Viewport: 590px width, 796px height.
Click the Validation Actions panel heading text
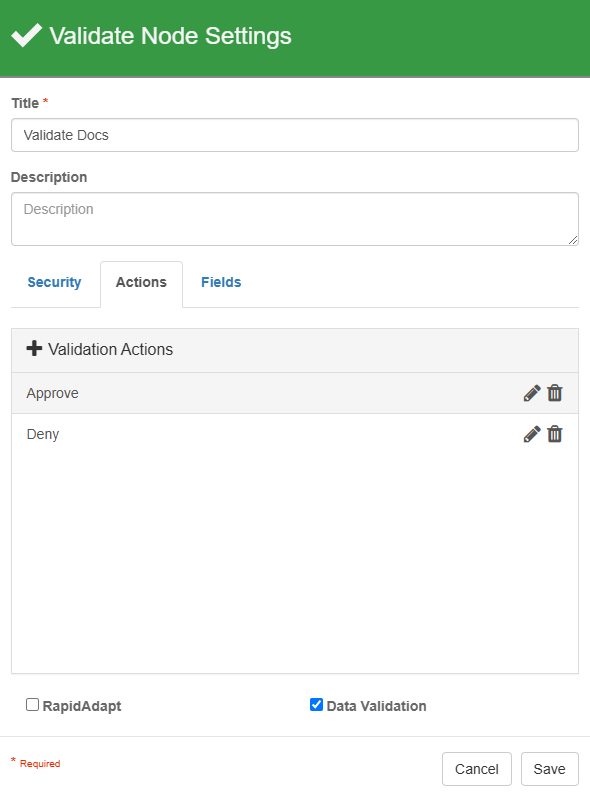[111, 349]
